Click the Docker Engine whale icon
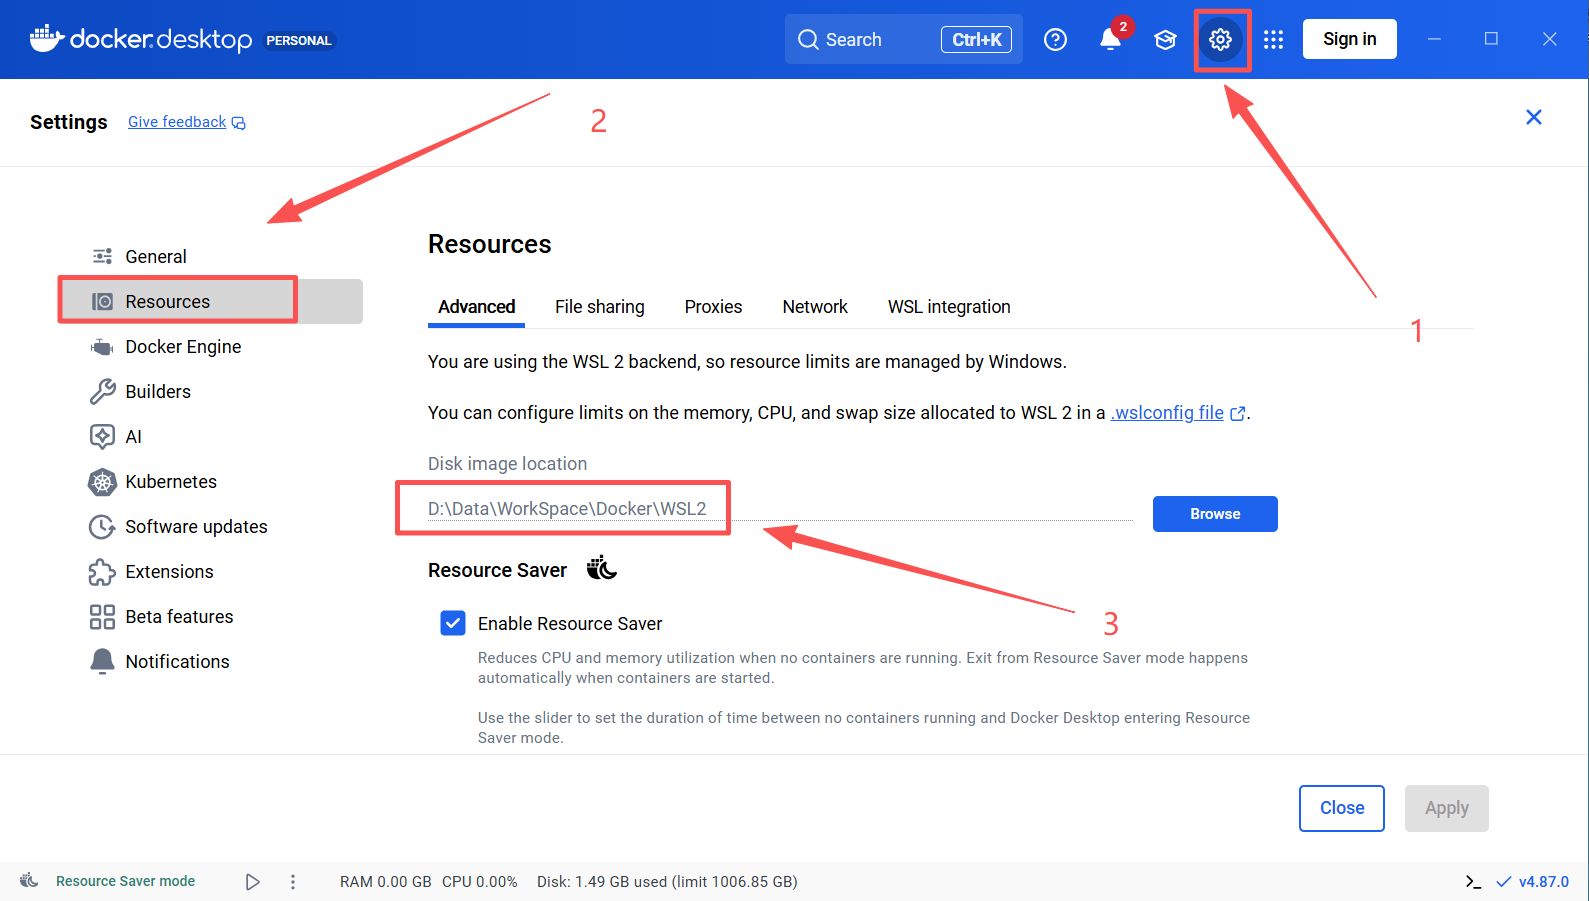The width and height of the screenshot is (1589, 901). [x=102, y=347]
